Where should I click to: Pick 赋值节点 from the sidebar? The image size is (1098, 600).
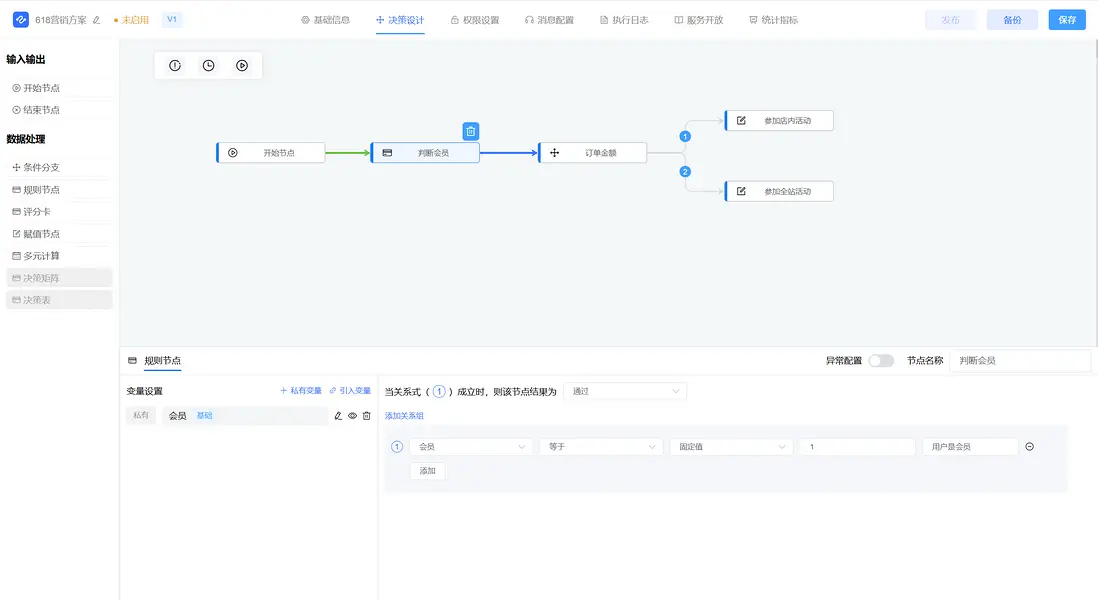pyautogui.click(x=59, y=234)
